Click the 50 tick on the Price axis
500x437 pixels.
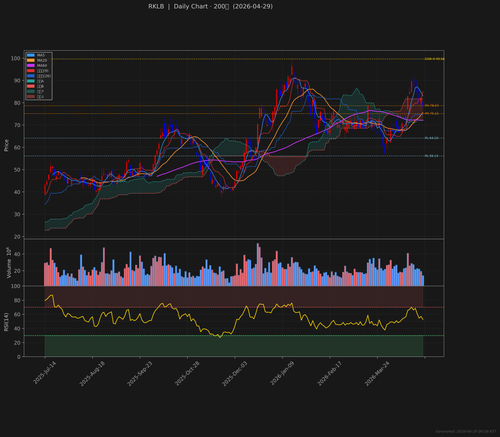click(x=17, y=170)
